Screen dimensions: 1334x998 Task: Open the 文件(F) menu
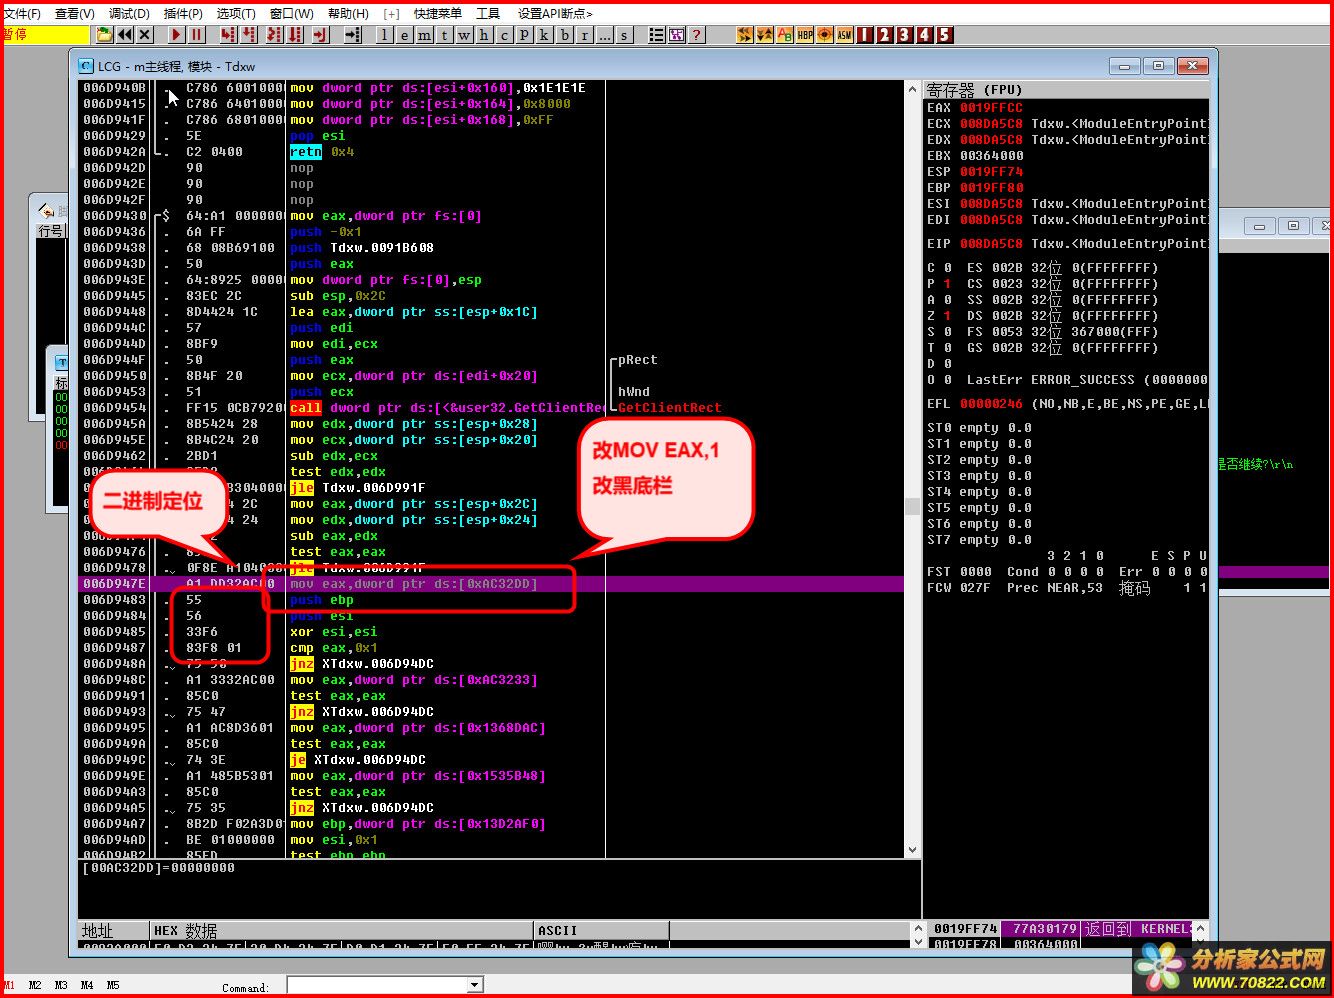22,13
